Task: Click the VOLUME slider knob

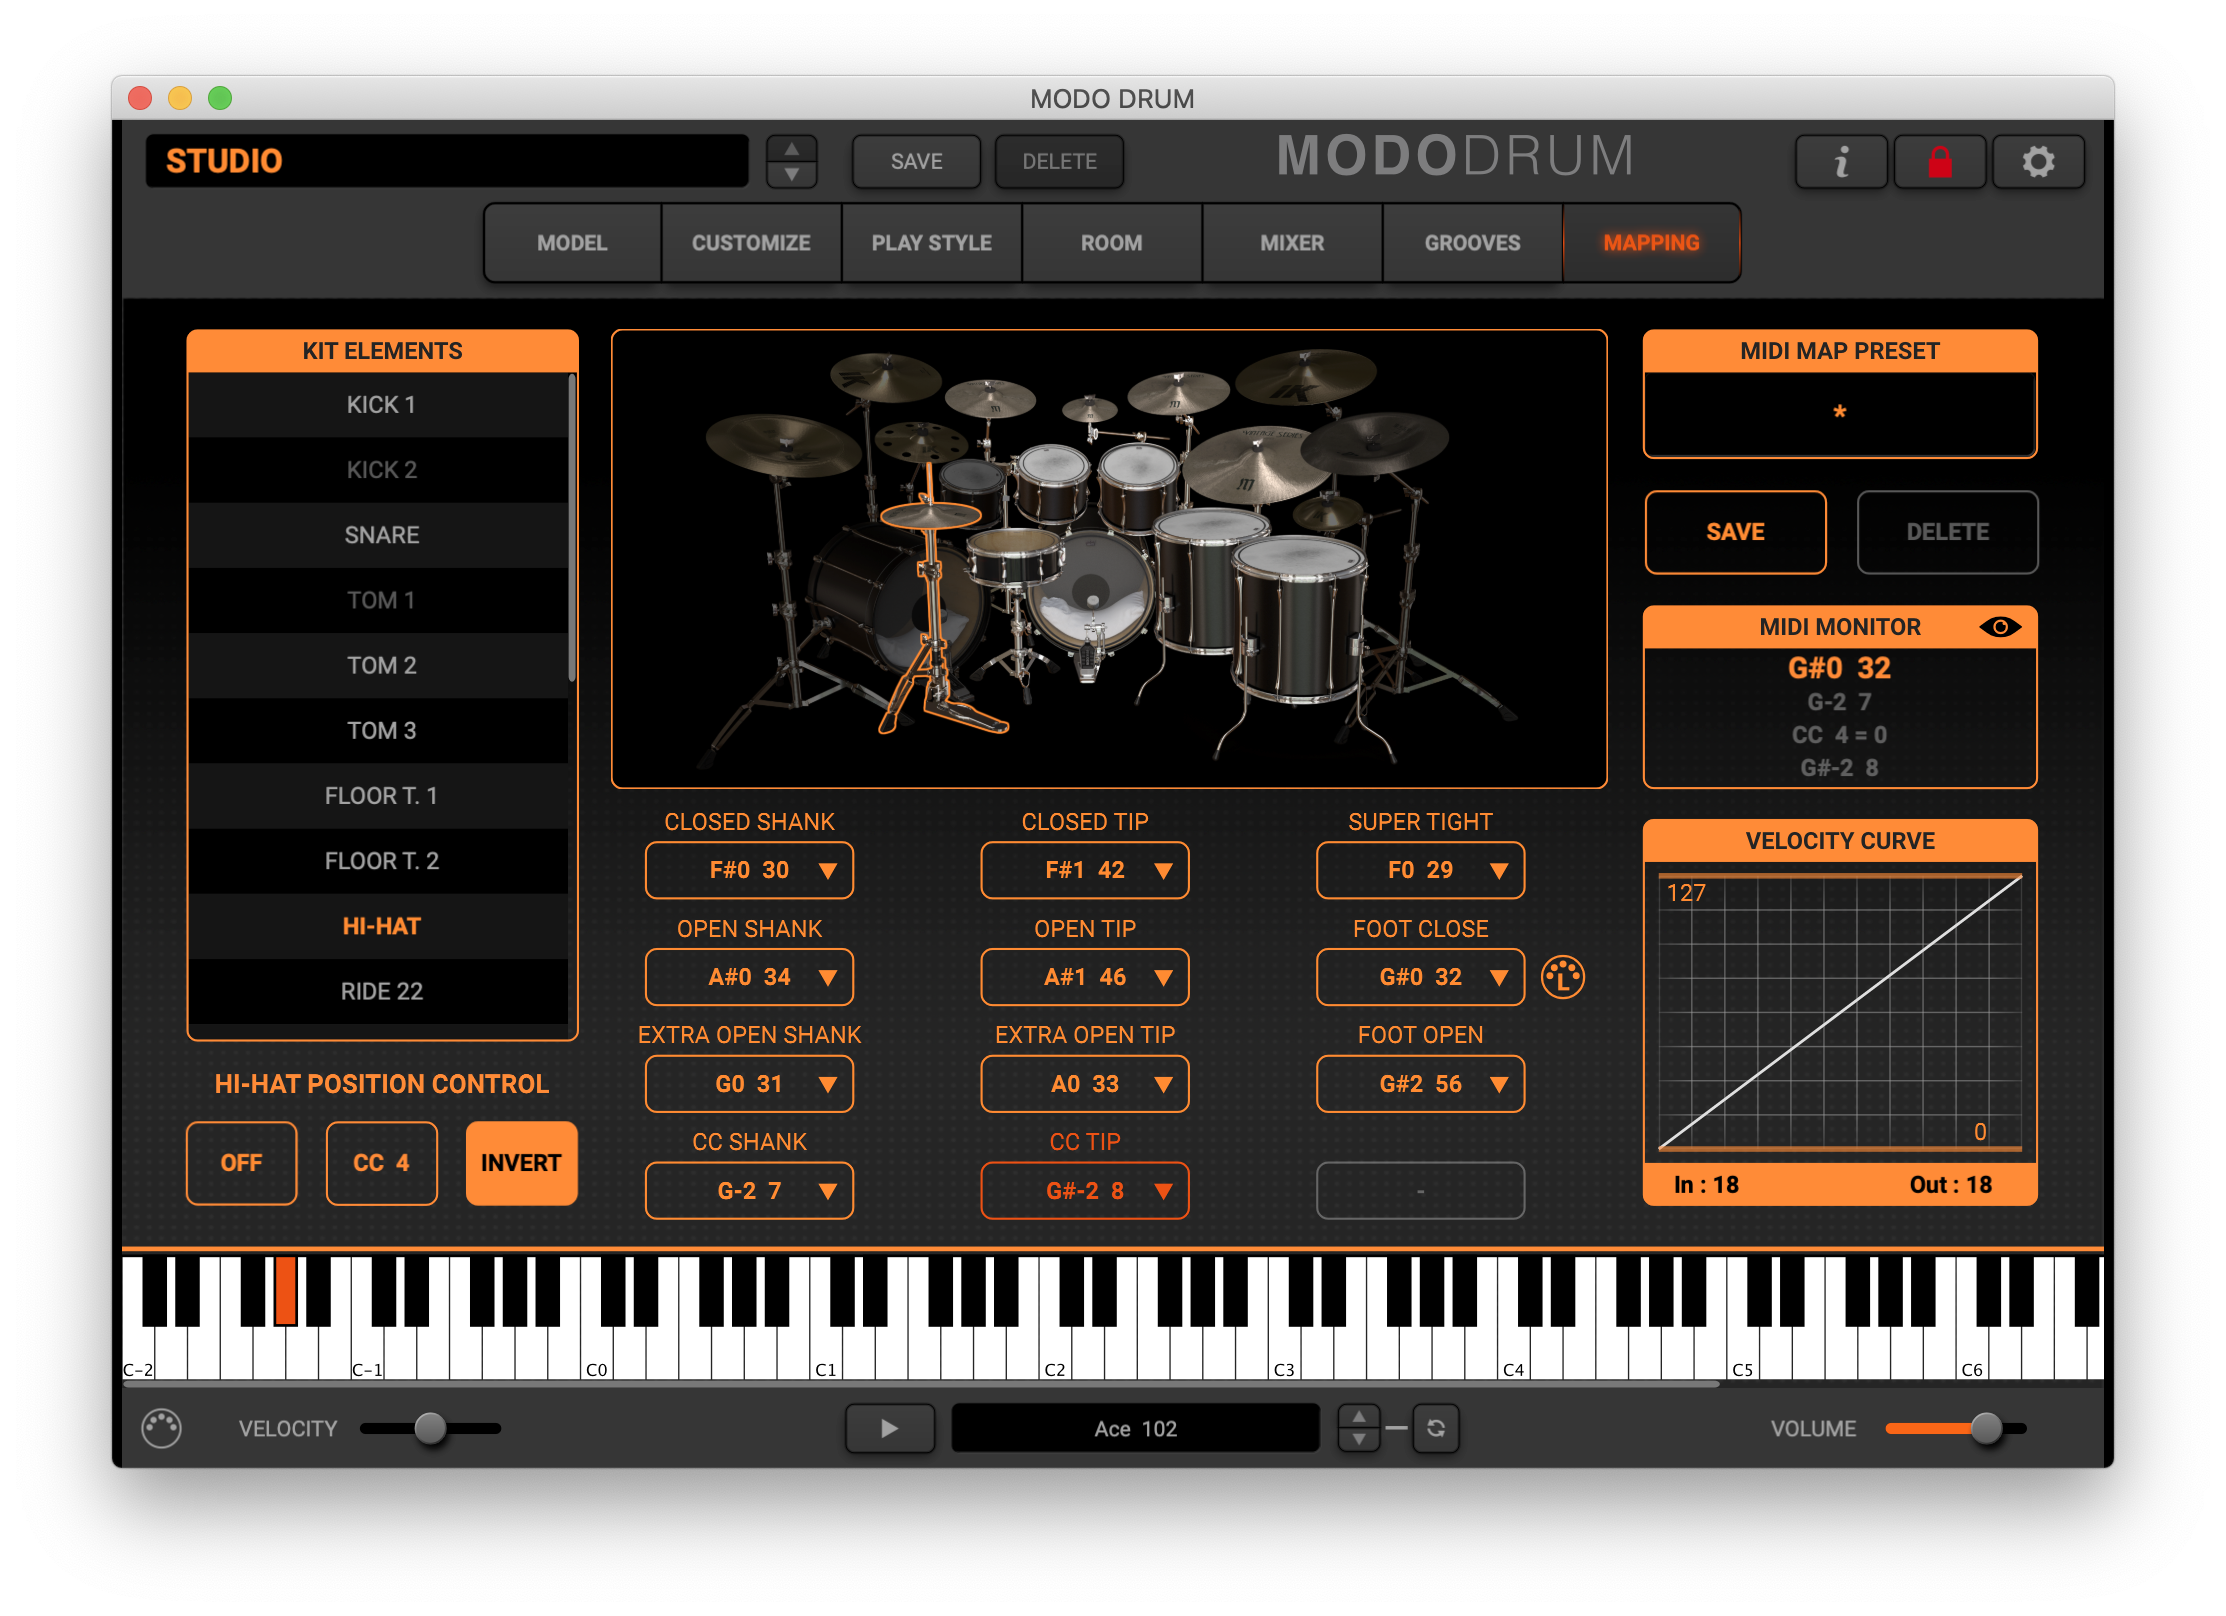Action: pyautogui.click(x=1986, y=1428)
